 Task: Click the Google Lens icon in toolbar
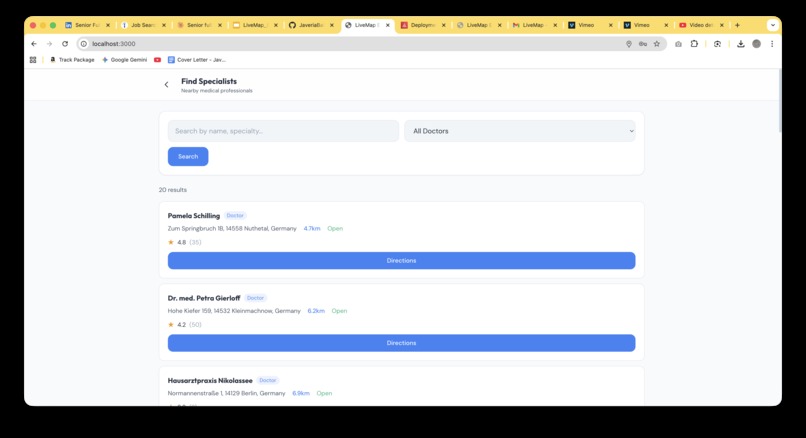tap(718, 44)
